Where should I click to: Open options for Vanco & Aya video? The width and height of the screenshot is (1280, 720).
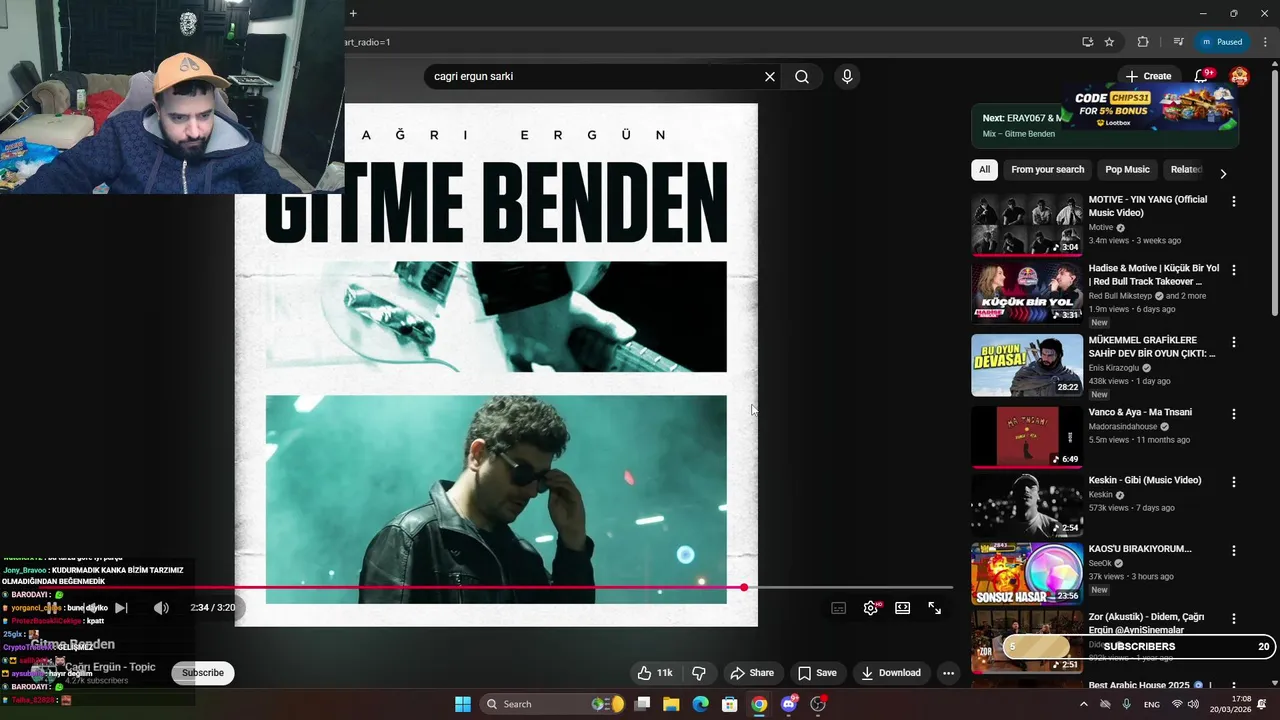point(1234,414)
